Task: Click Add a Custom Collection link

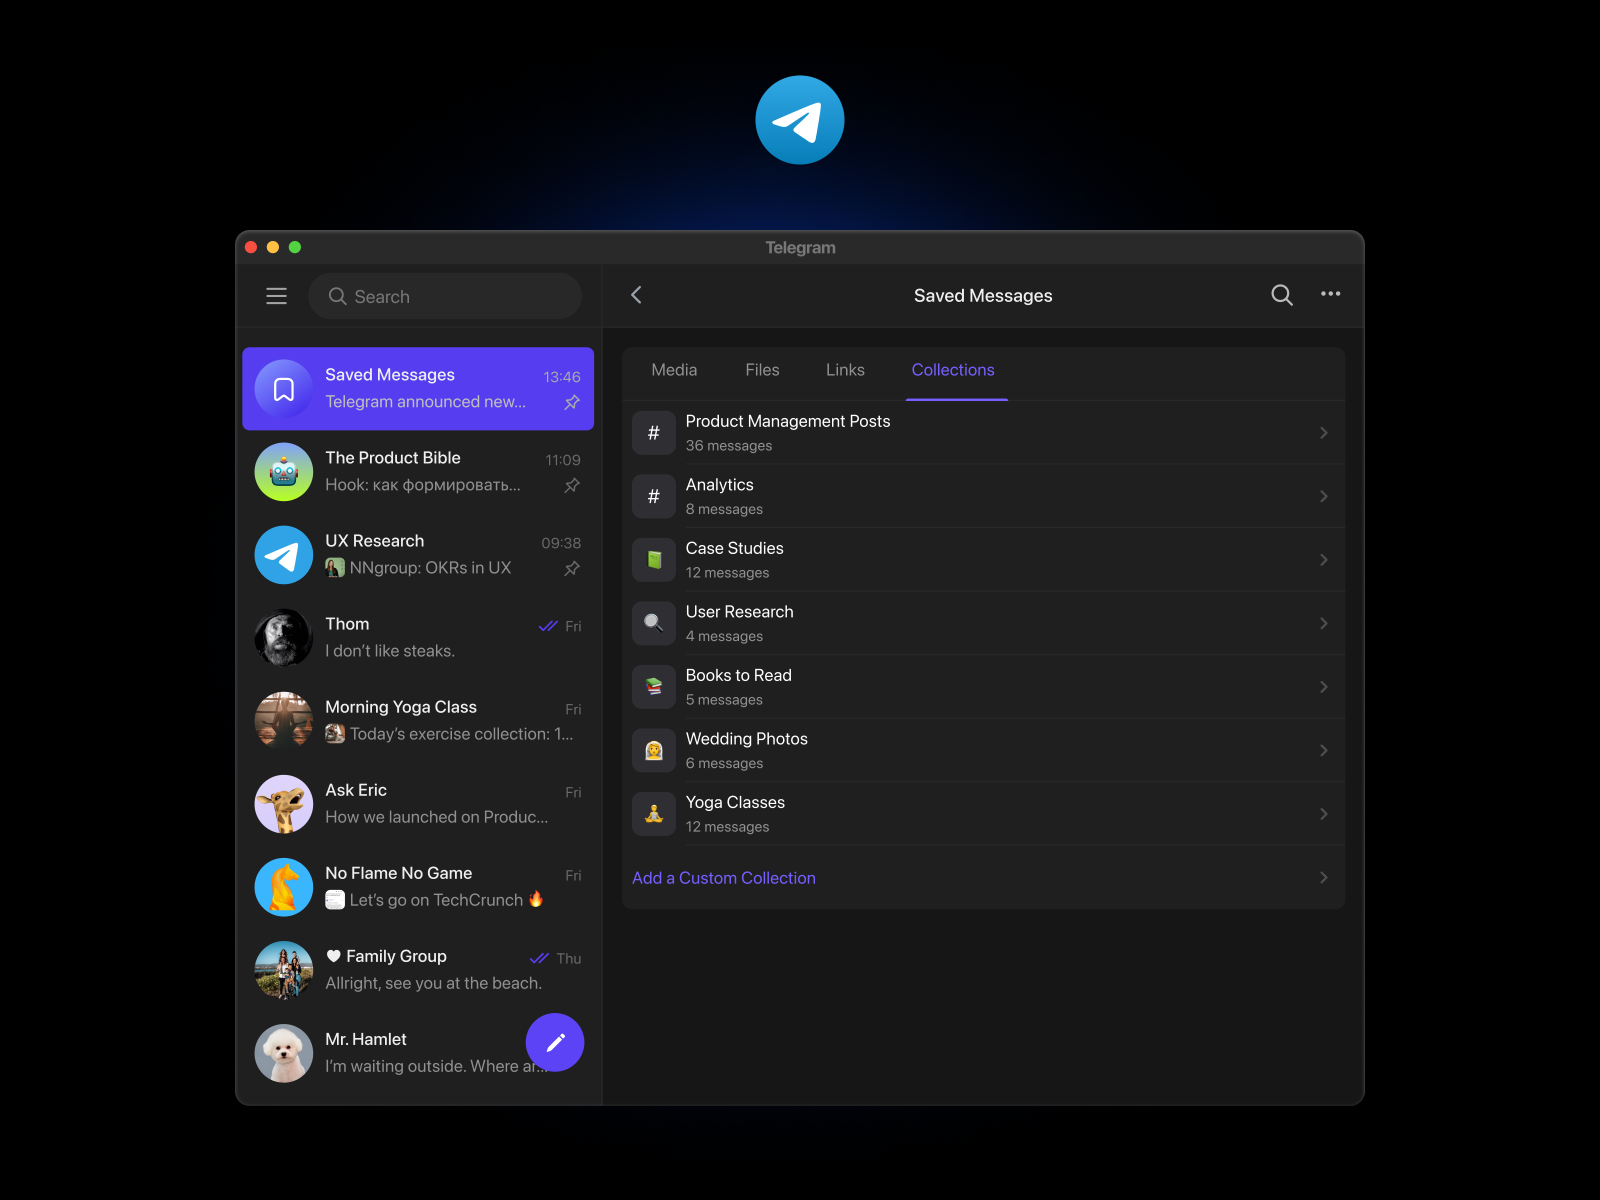Action: (x=724, y=878)
